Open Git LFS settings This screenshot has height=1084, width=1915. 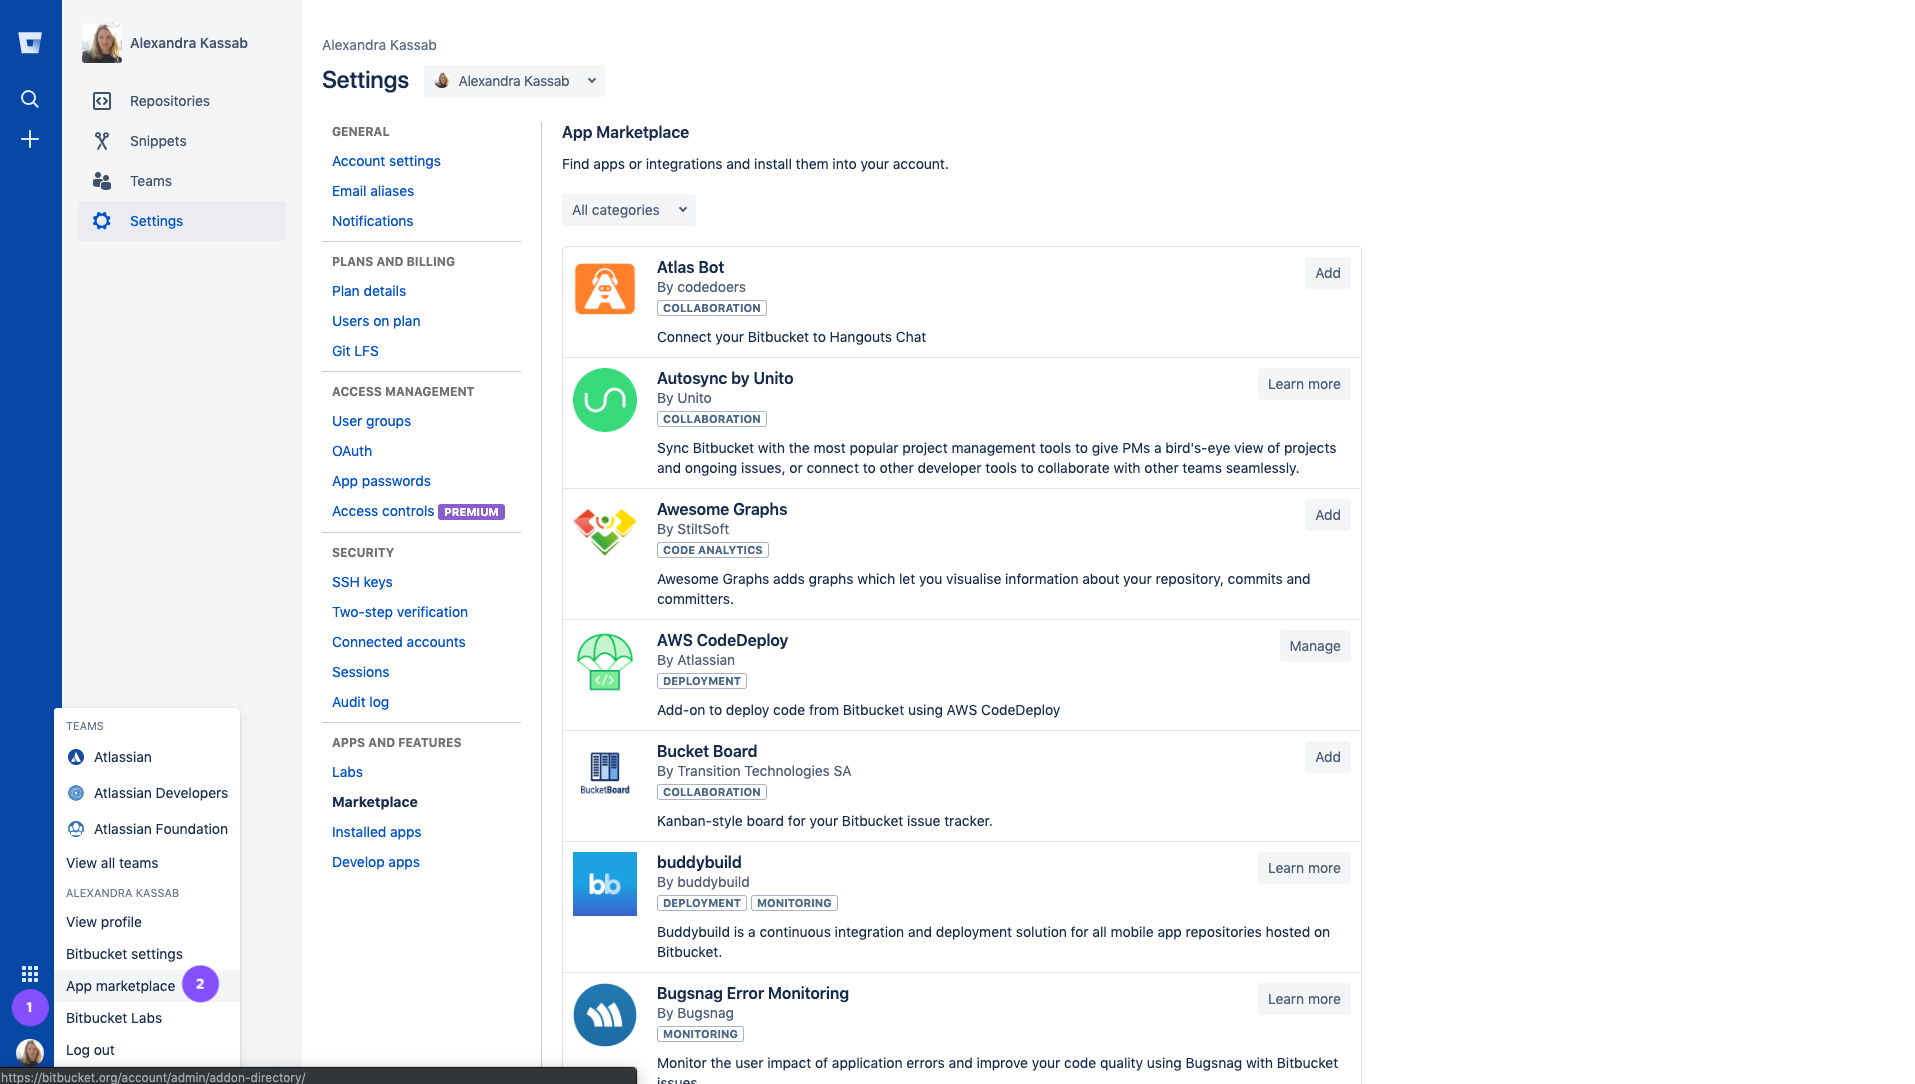[x=355, y=351]
